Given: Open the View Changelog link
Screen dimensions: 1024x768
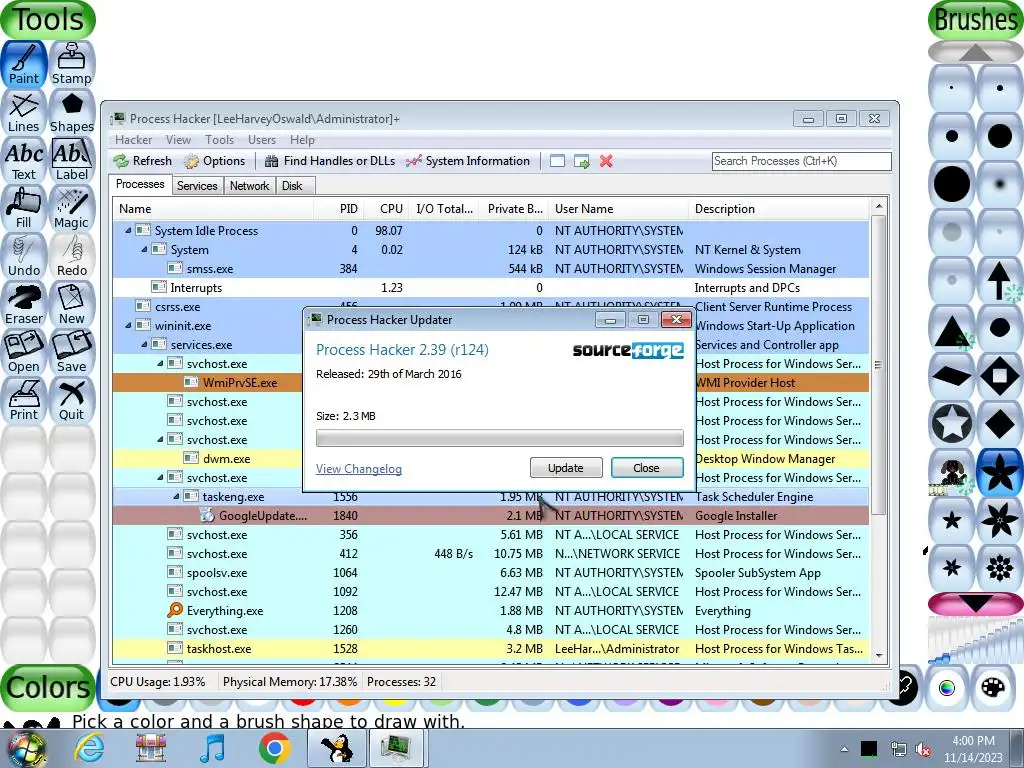Looking at the screenshot, I should click(x=359, y=469).
